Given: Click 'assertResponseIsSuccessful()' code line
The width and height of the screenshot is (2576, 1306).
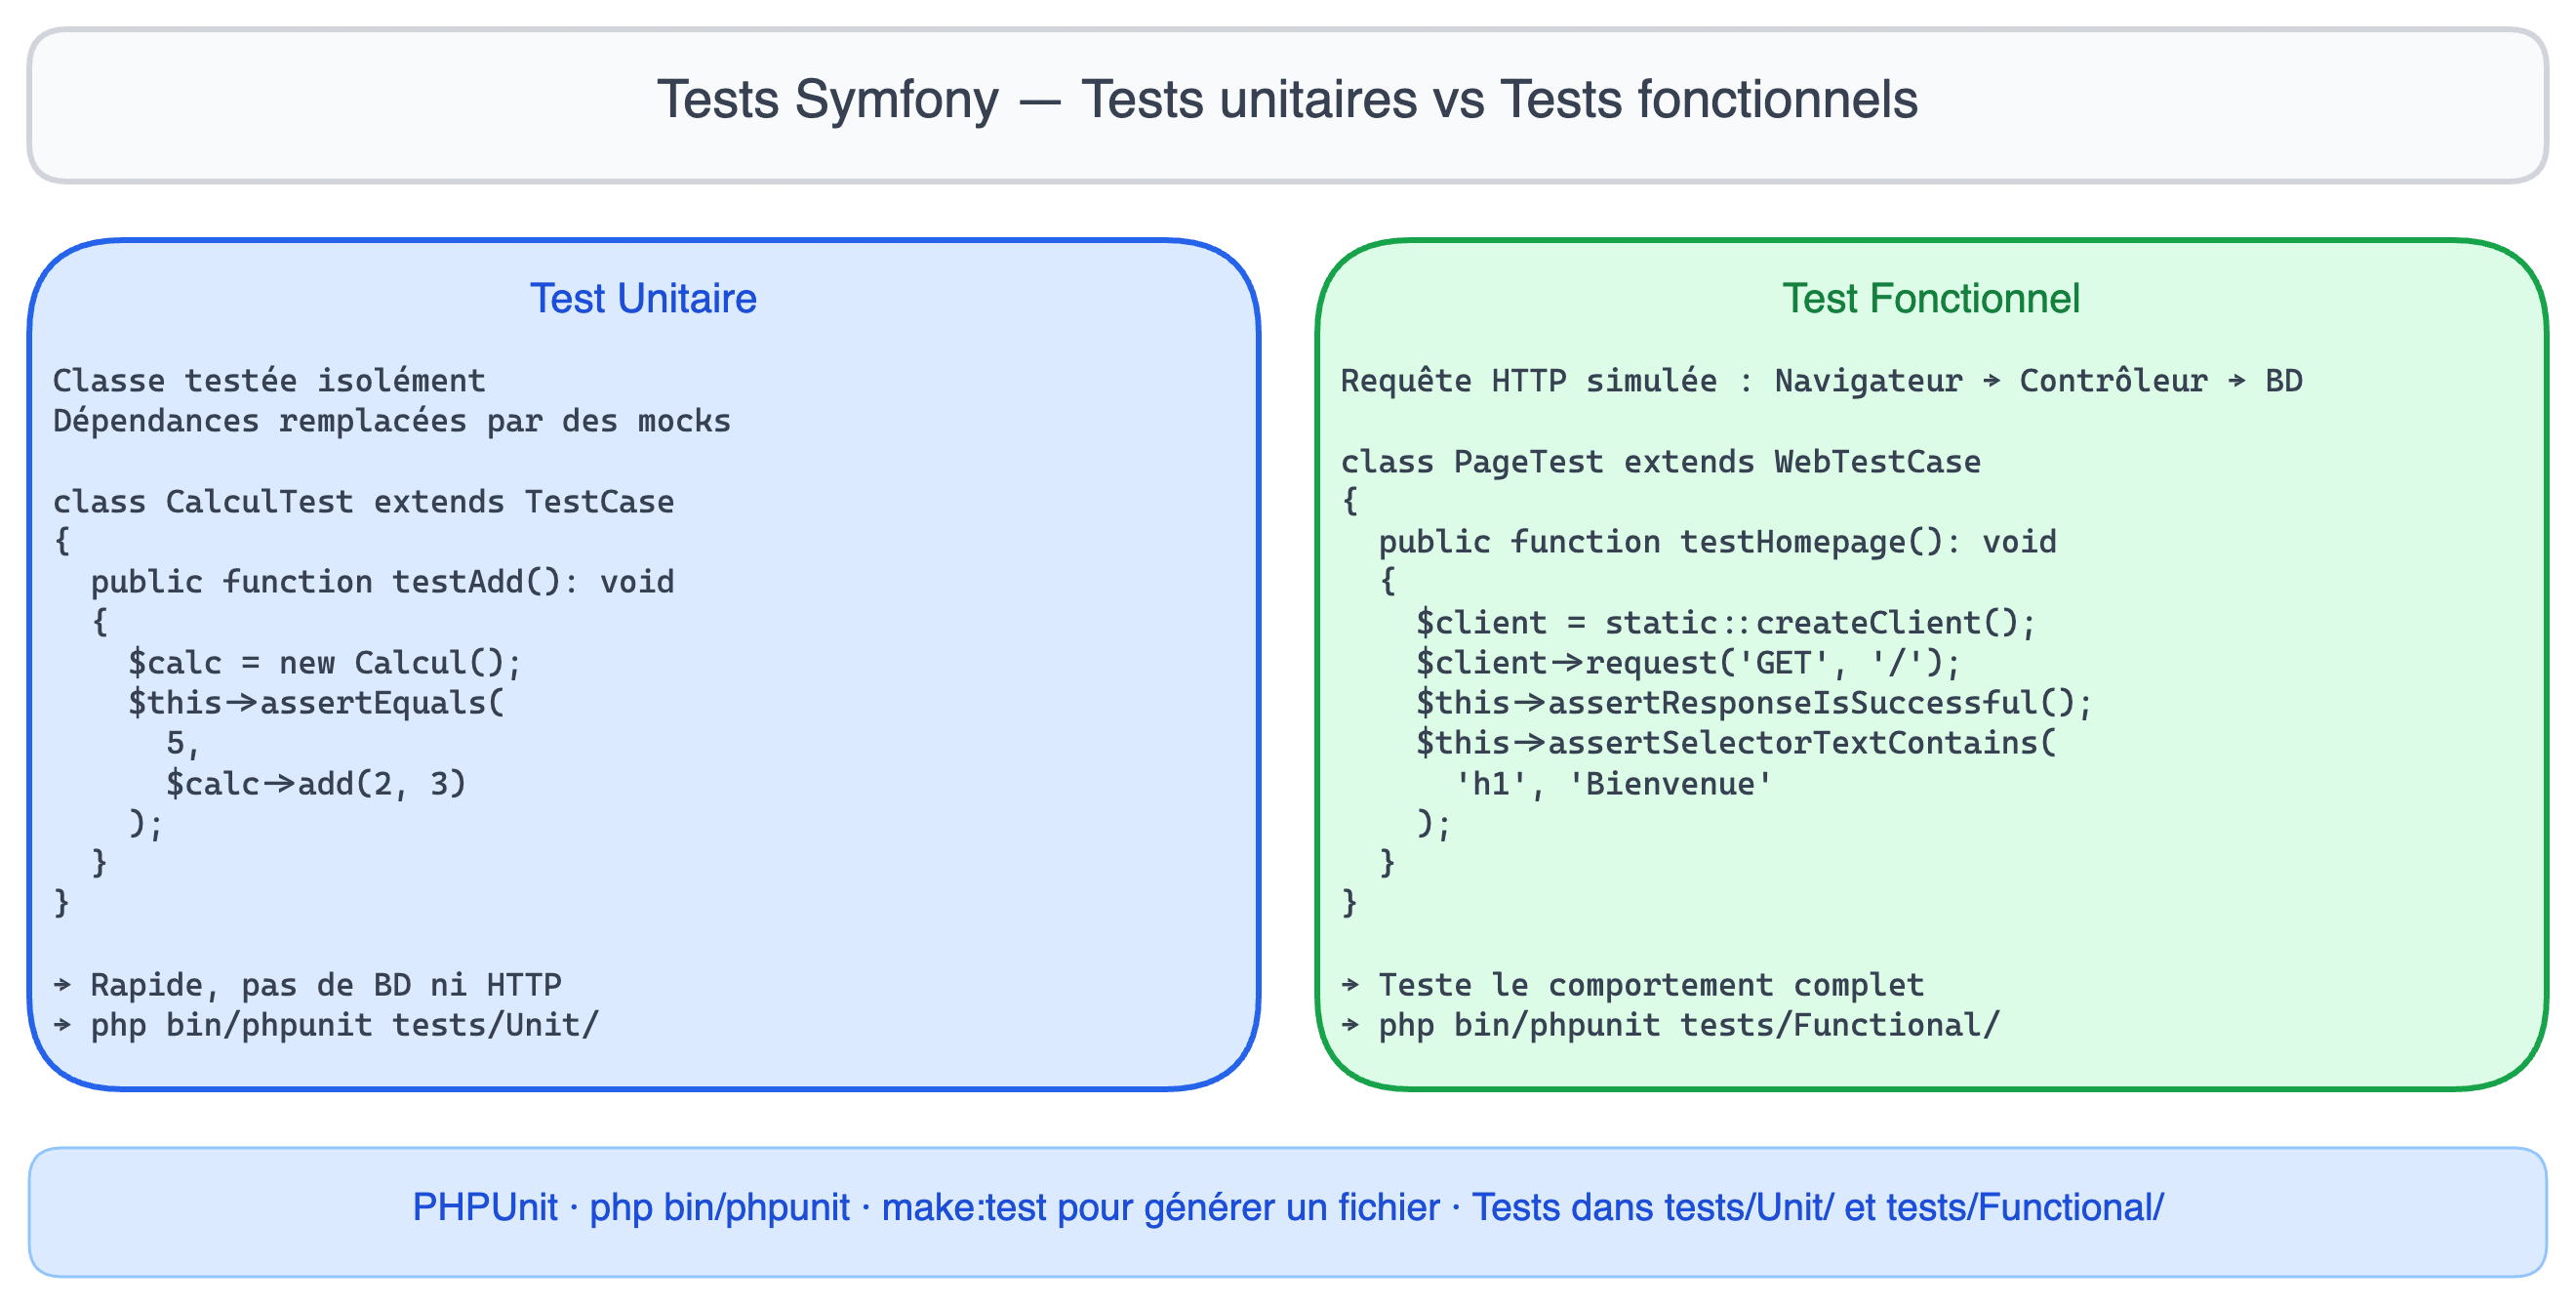Looking at the screenshot, I should (1754, 703).
